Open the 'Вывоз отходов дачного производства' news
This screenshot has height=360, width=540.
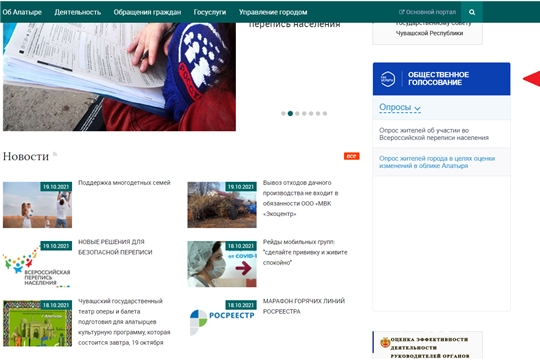(x=300, y=198)
